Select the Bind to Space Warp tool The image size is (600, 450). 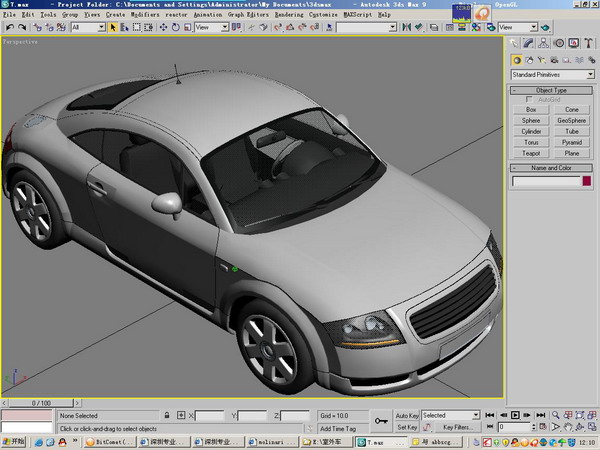[x=61, y=27]
